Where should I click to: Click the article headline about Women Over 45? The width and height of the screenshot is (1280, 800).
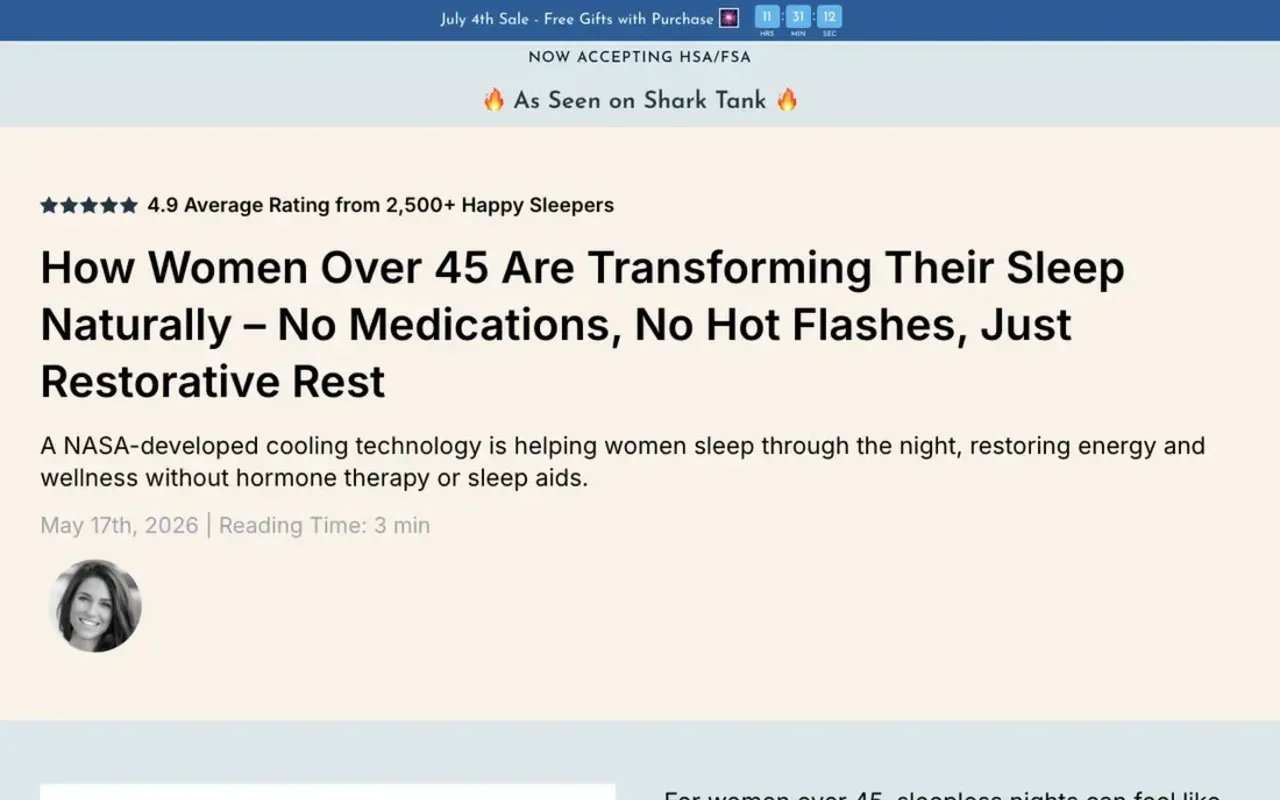coord(583,325)
